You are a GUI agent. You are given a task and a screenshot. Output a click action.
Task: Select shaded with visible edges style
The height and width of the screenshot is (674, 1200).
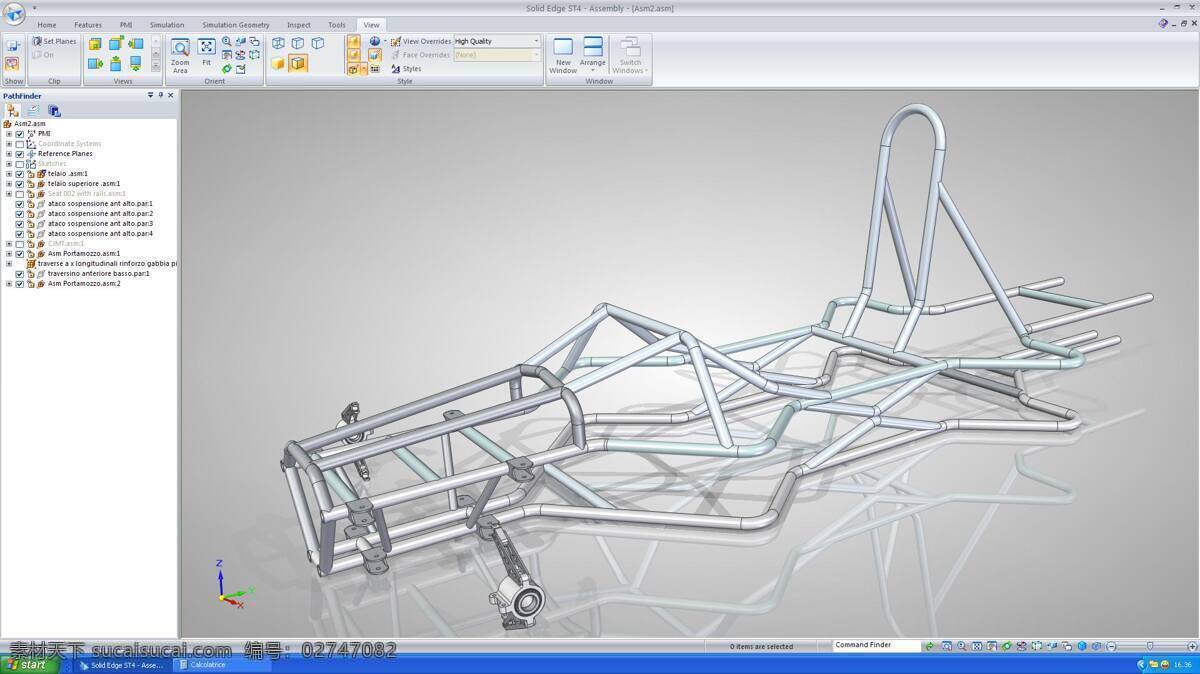pyautogui.click(x=298, y=63)
